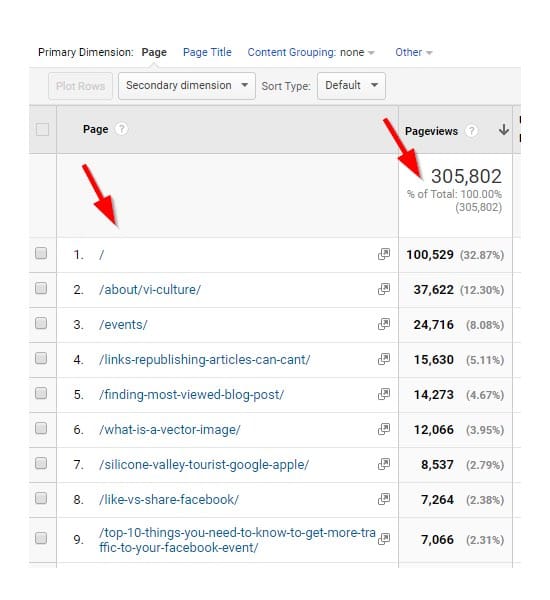Viewport: 550px width, 600px height.
Task: Select the % of Total: 100.00% text
Action: pos(454,194)
